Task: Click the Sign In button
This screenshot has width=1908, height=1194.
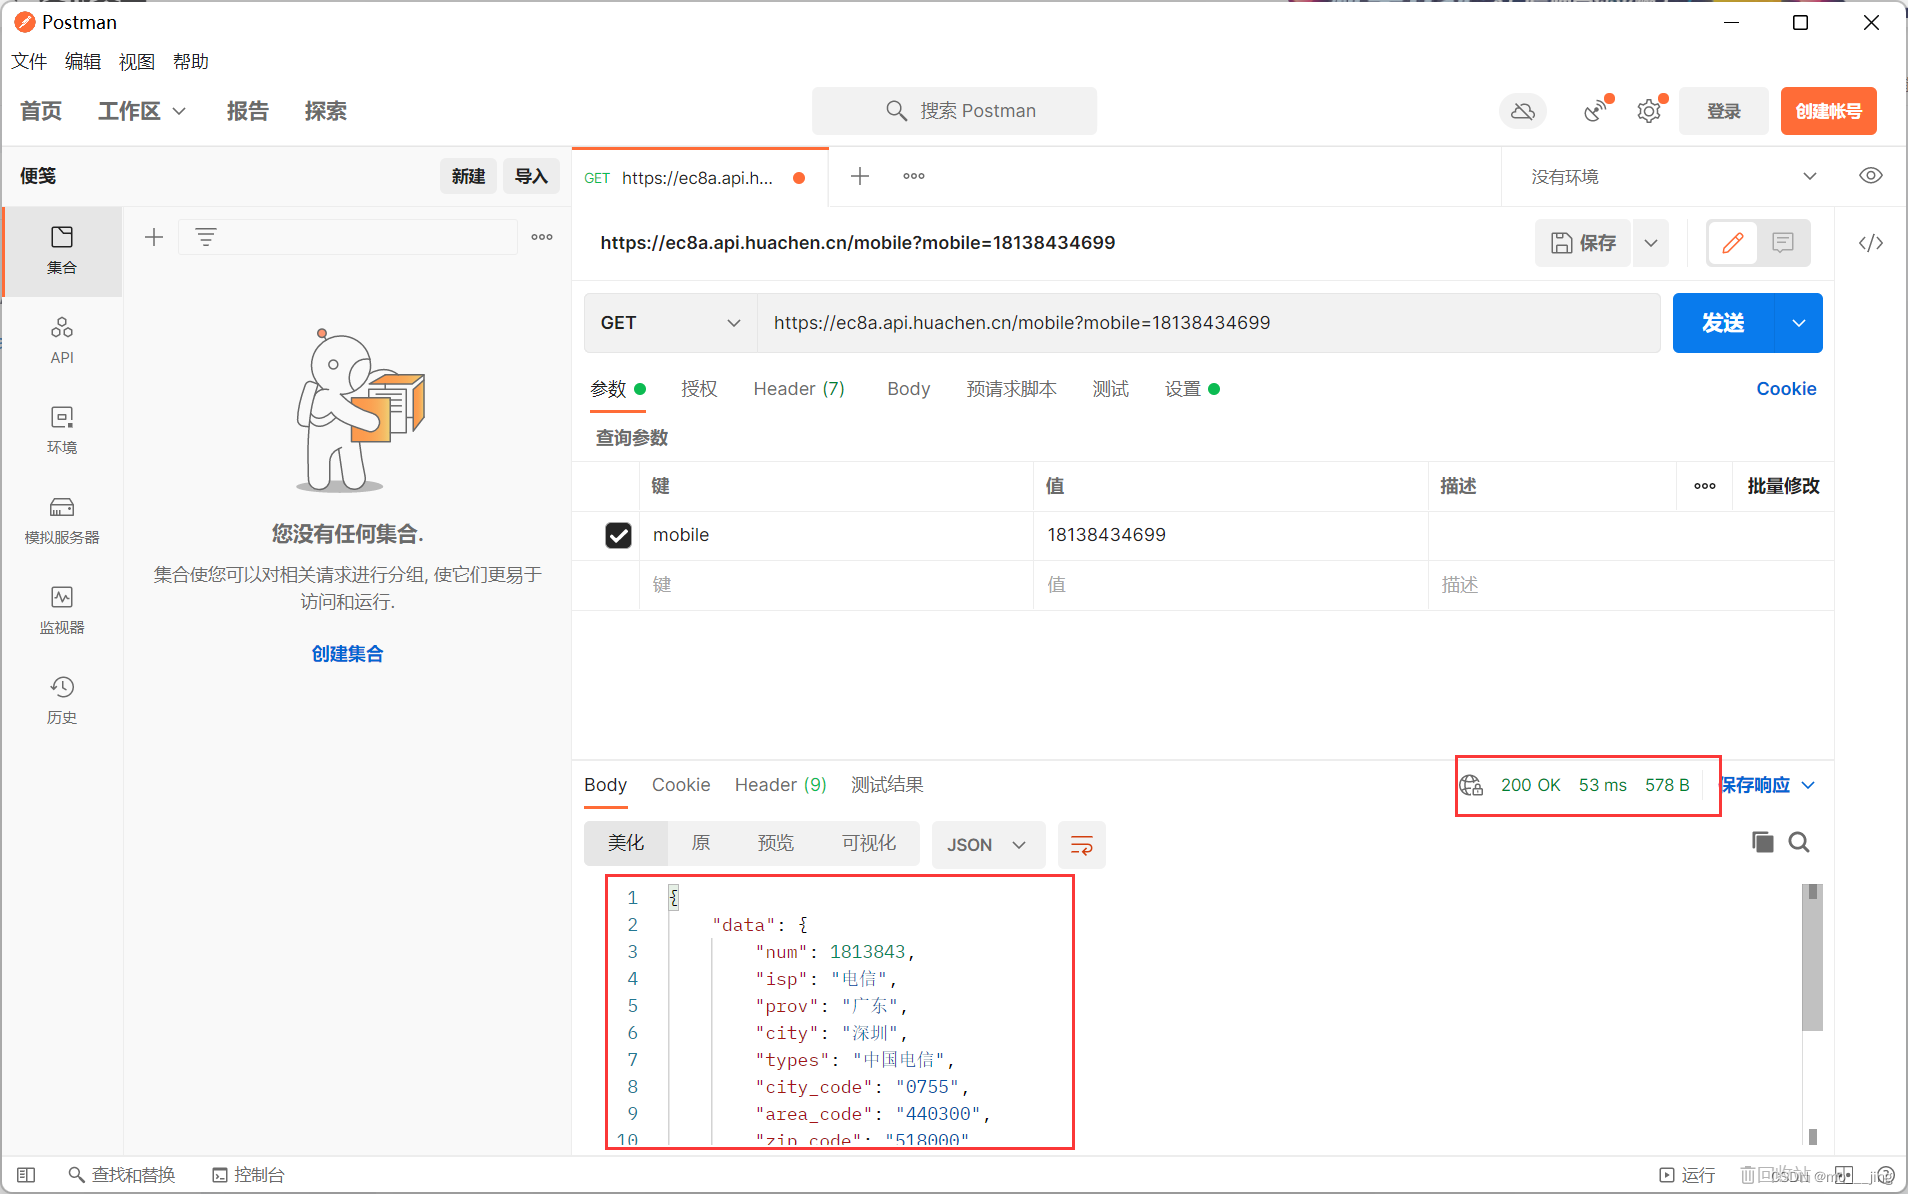Action: pos(1724,111)
